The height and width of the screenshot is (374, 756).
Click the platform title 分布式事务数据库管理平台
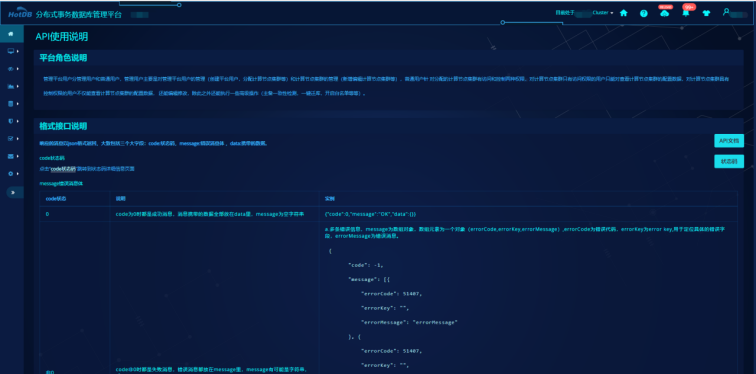click(x=79, y=15)
